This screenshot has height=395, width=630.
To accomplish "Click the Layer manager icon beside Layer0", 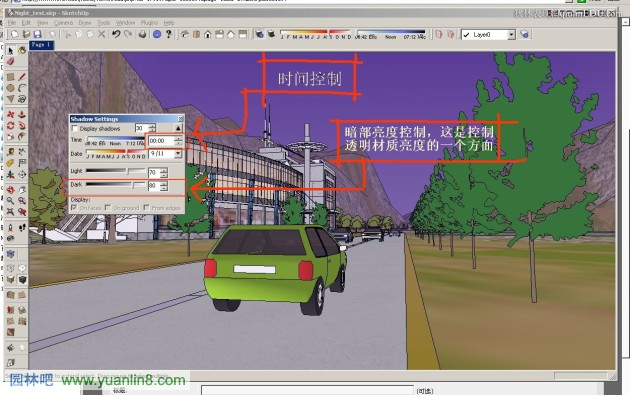I will 524,35.
